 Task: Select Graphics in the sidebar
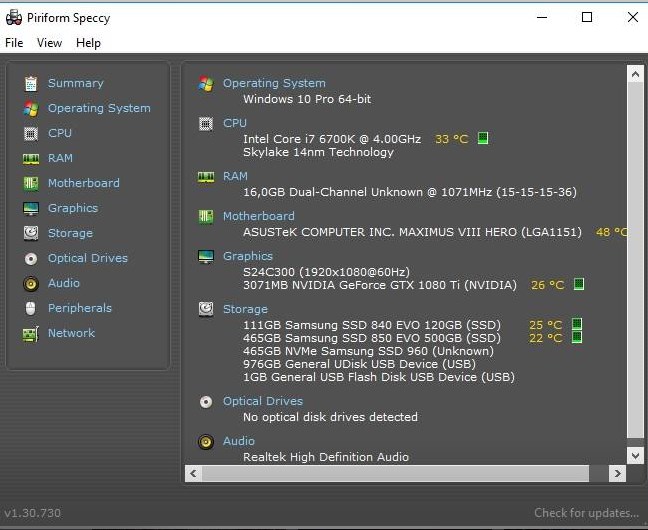(73, 208)
